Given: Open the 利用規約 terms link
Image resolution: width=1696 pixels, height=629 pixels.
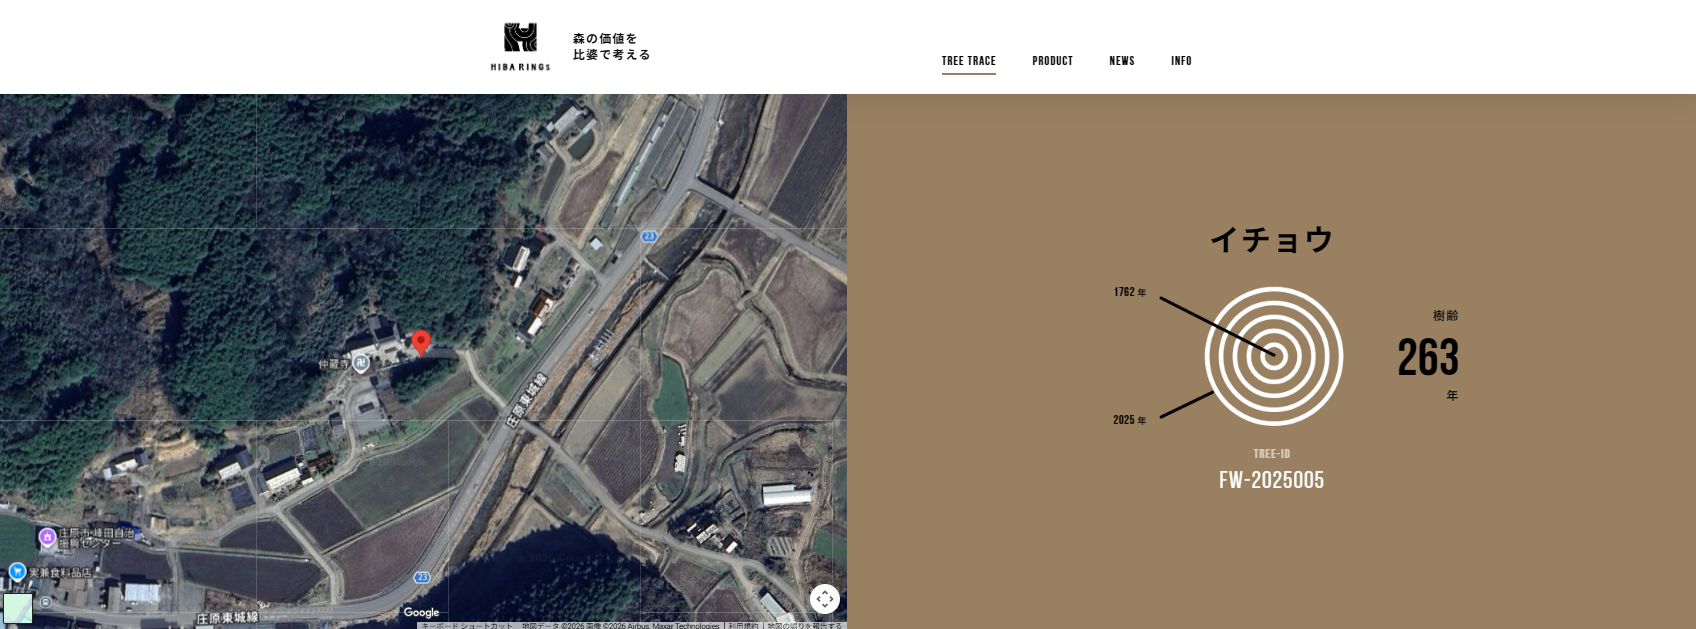Looking at the screenshot, I should click(x=743, y=625).
